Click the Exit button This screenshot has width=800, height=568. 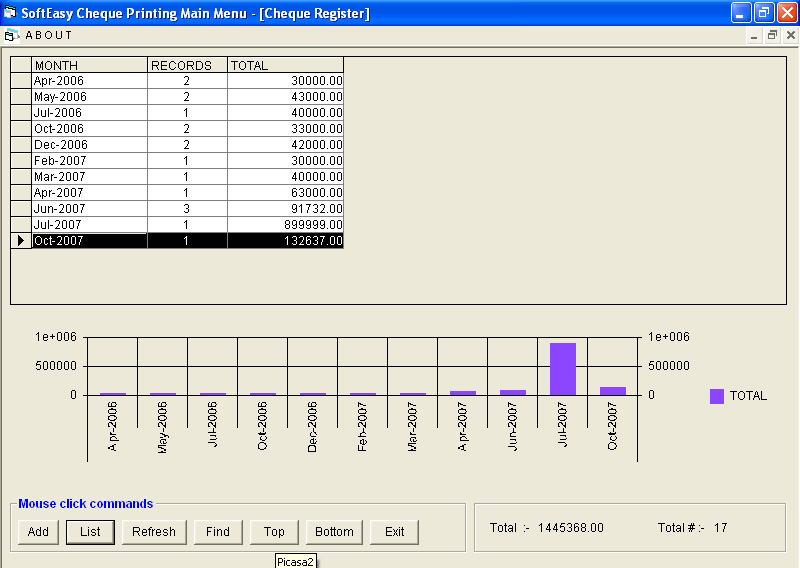394,532
